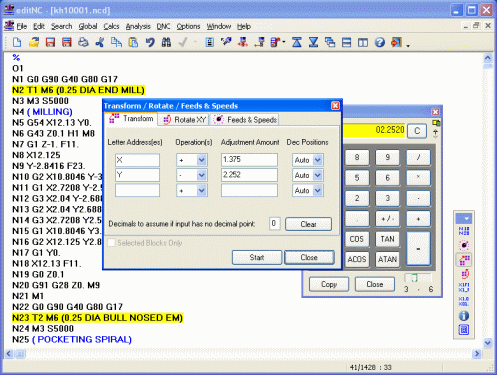
Task: Switch to the Rotate XY tab
Action: point(184,120)
